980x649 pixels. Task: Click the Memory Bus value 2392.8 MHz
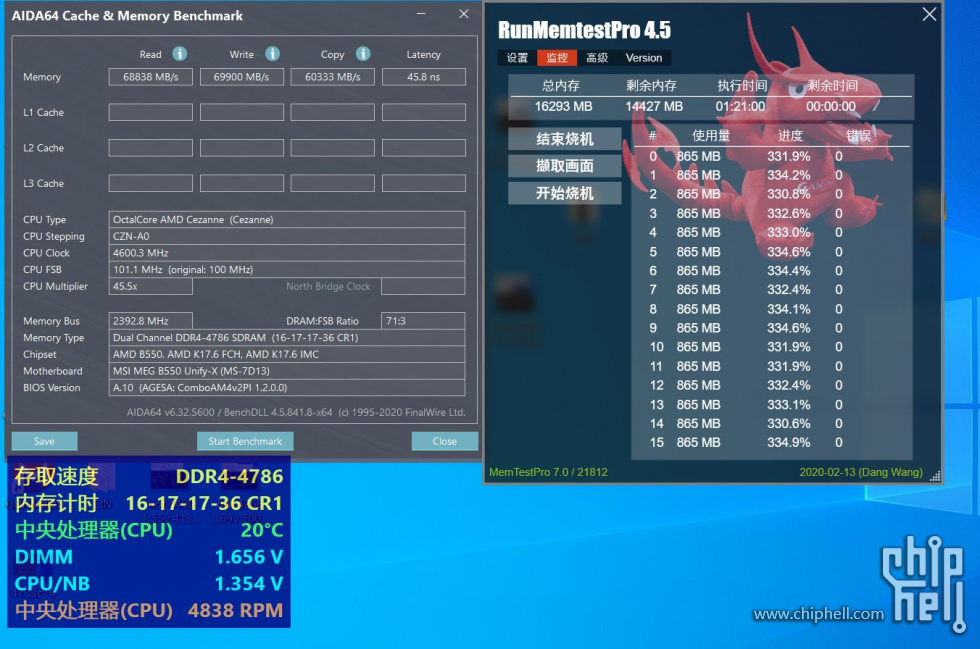tap(151, 321)
